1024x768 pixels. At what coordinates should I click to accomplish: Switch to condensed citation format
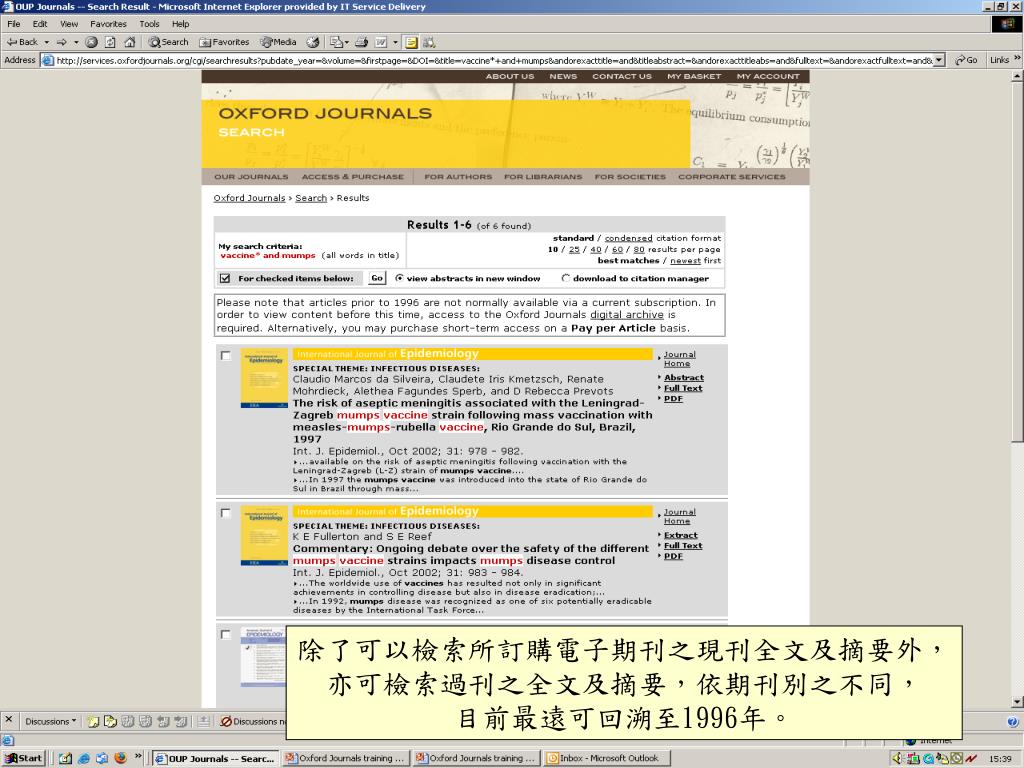point(628,238)
